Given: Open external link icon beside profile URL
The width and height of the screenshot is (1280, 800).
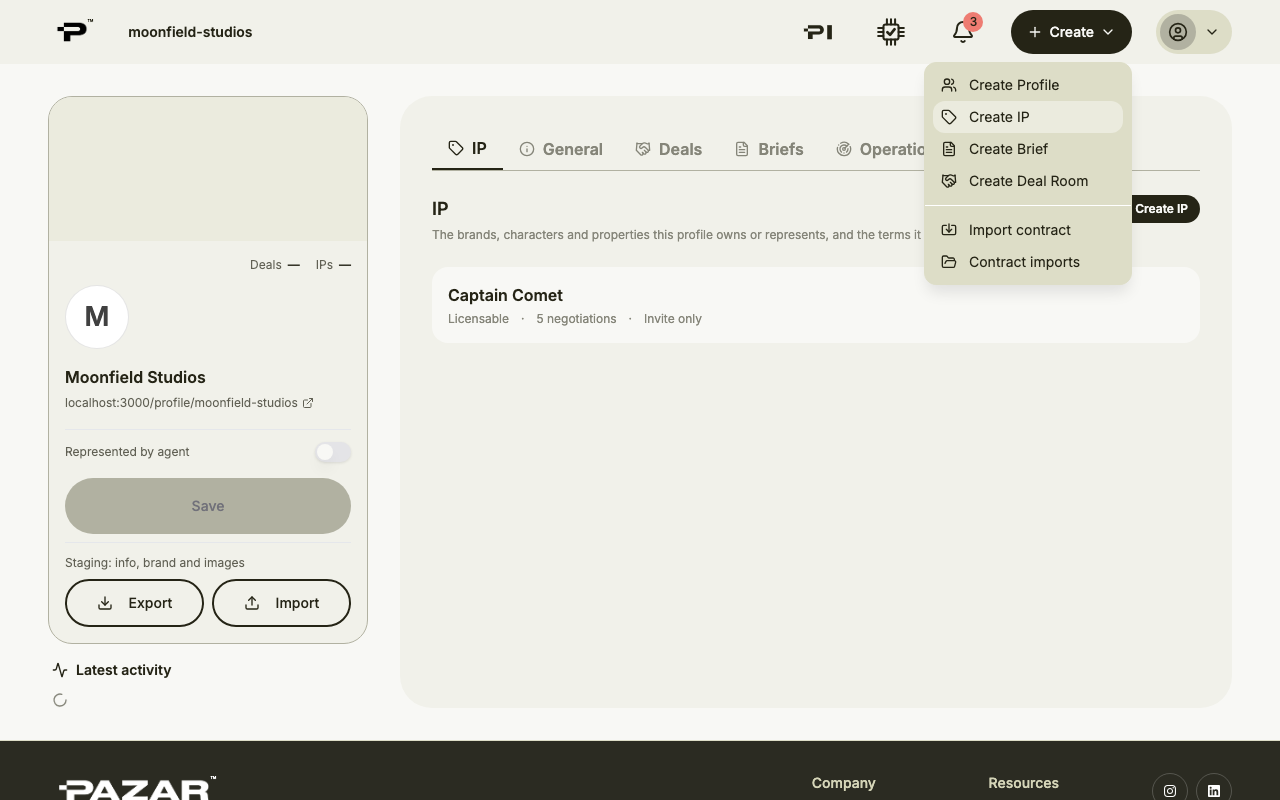Looking at the screenshot, I should point(308,403).
